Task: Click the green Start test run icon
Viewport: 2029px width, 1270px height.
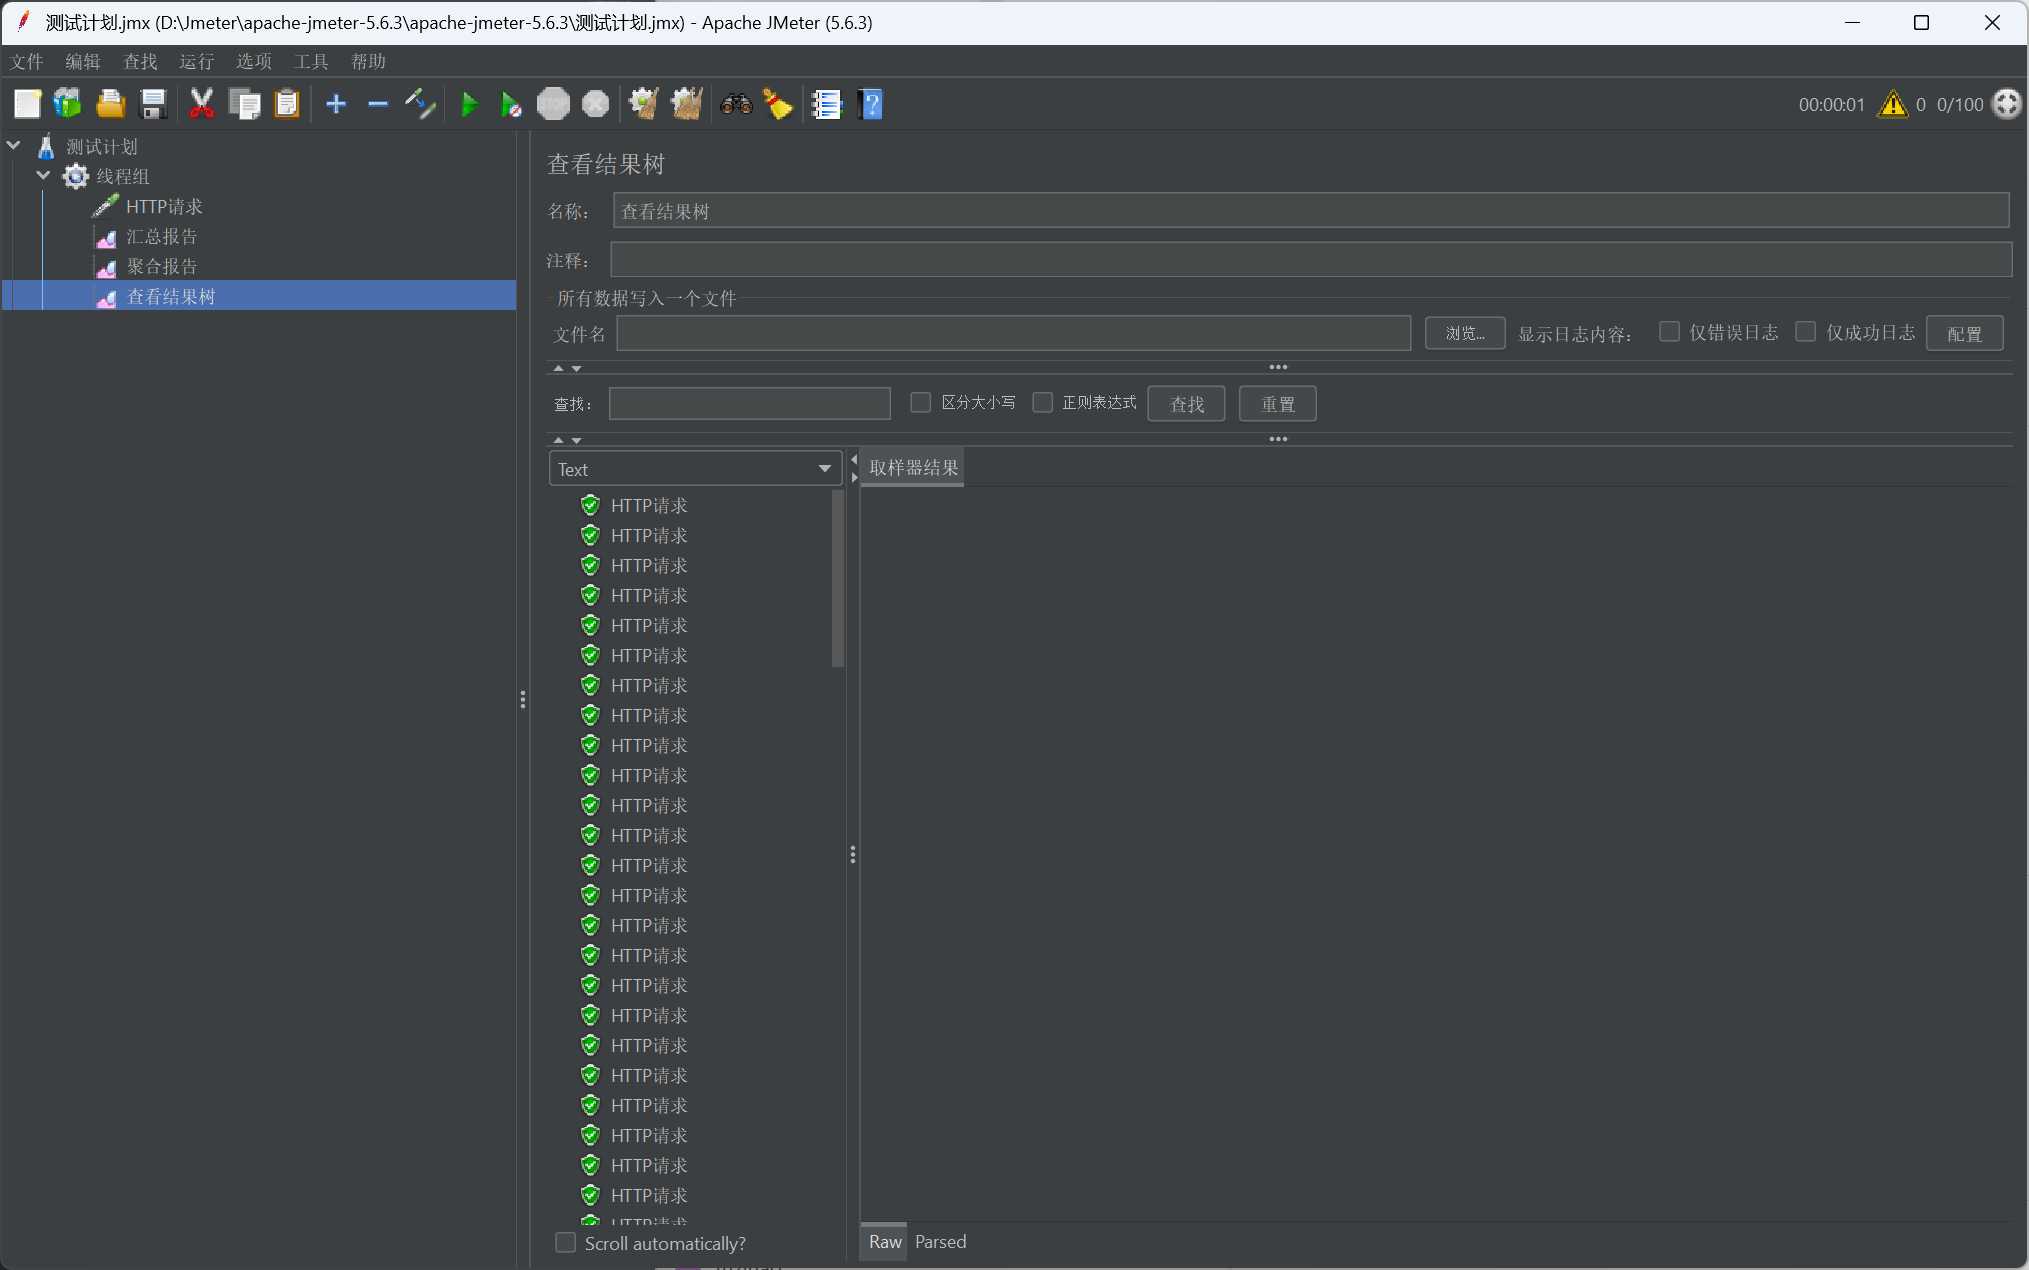Action: 468,104
